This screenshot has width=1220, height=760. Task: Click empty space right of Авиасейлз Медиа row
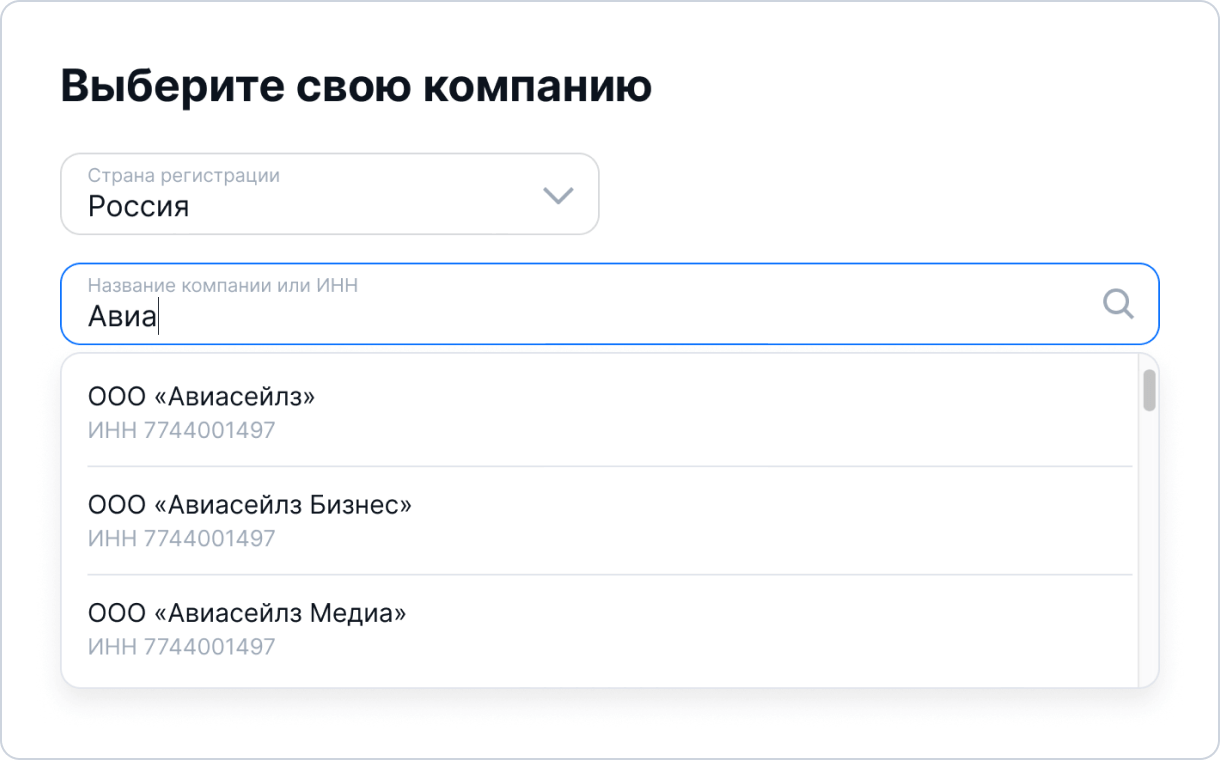780,629
